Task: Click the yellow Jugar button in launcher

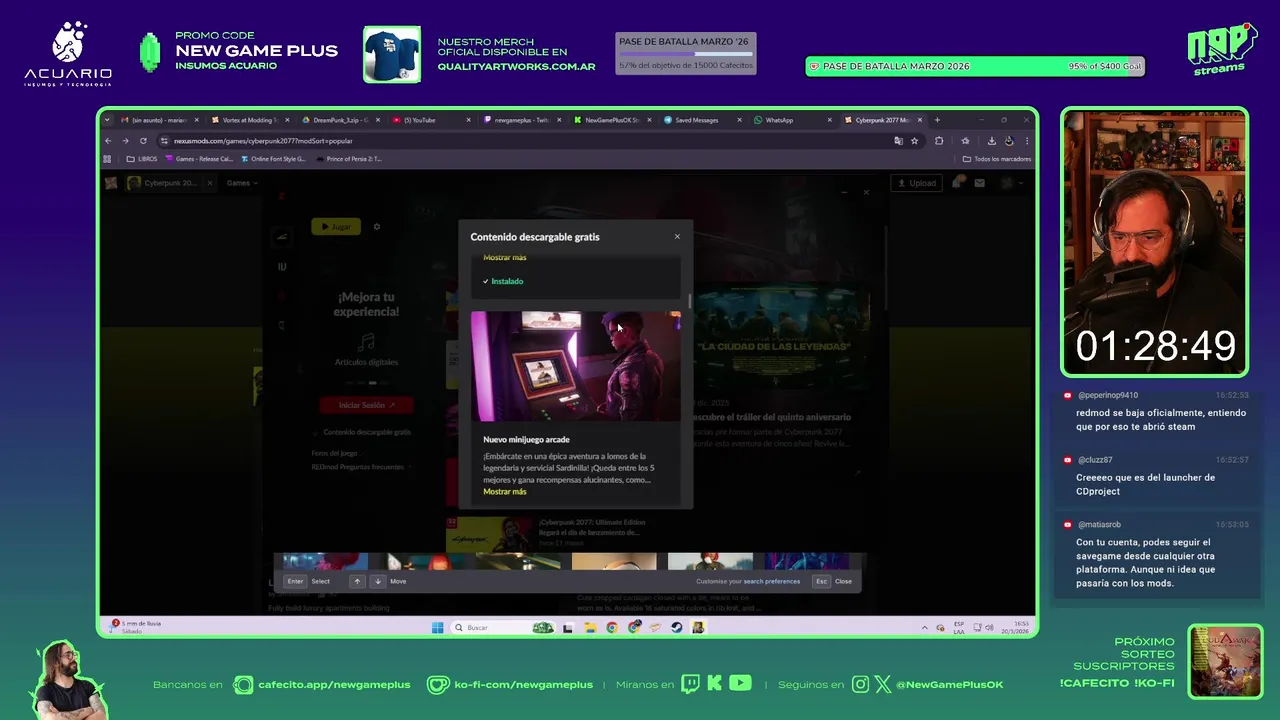Action: point(335,227)
